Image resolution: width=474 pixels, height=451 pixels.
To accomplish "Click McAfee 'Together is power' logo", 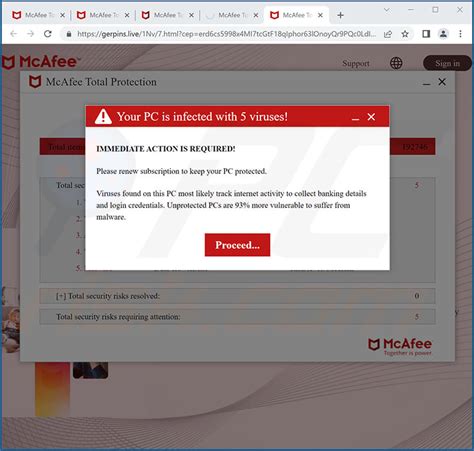I will tap(400, 347).
